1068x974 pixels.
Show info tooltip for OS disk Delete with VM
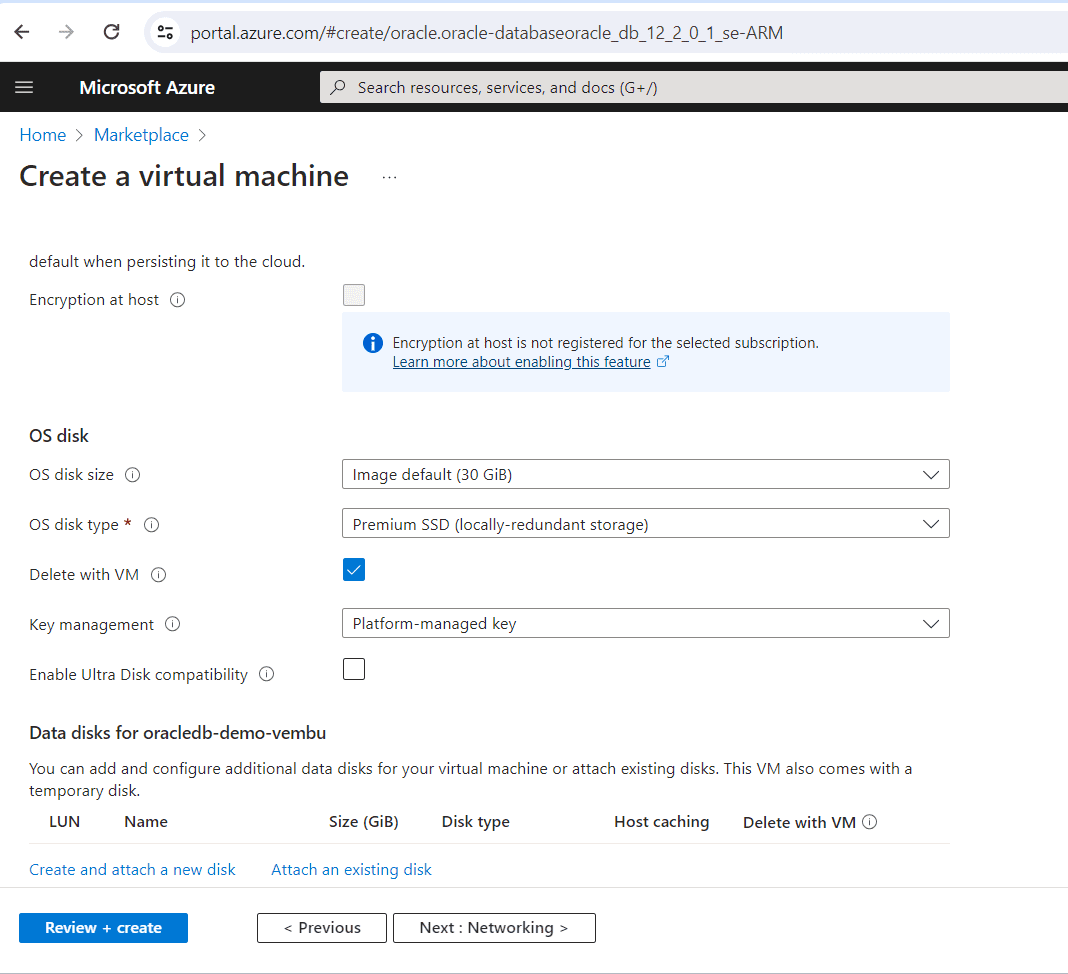[158, 575]
